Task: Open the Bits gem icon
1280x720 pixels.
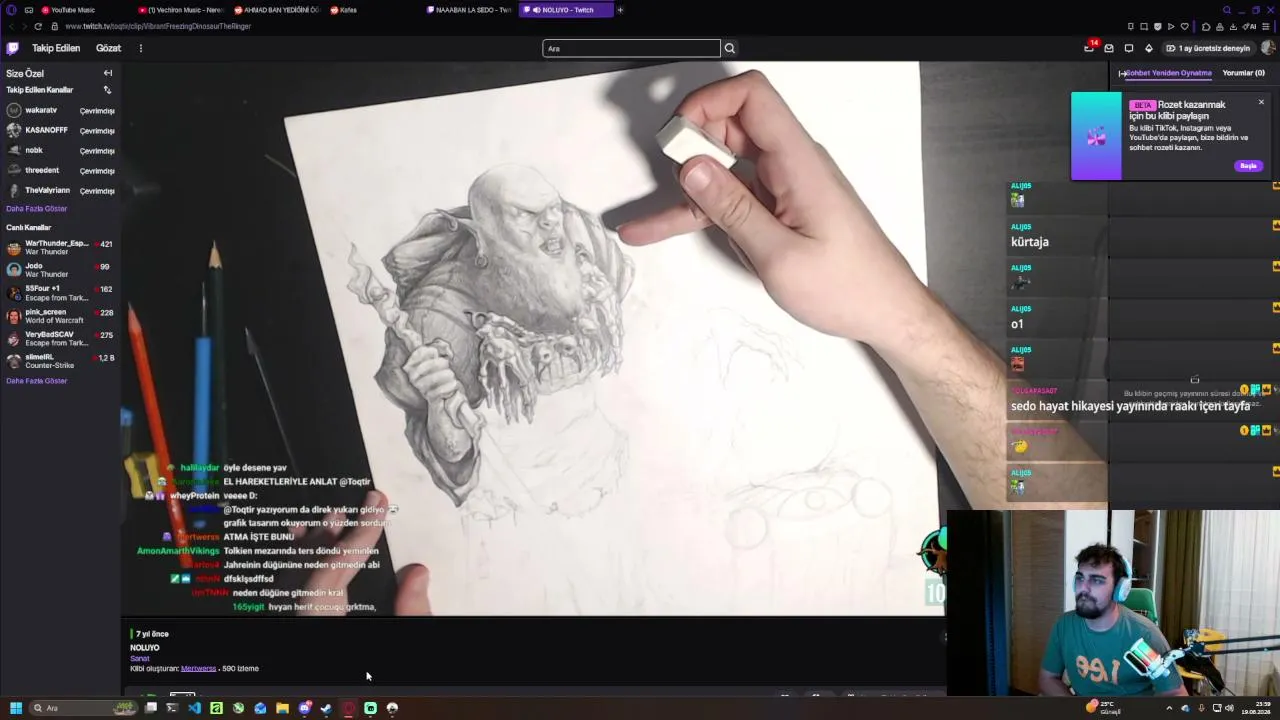Action: click(1149, 48)
